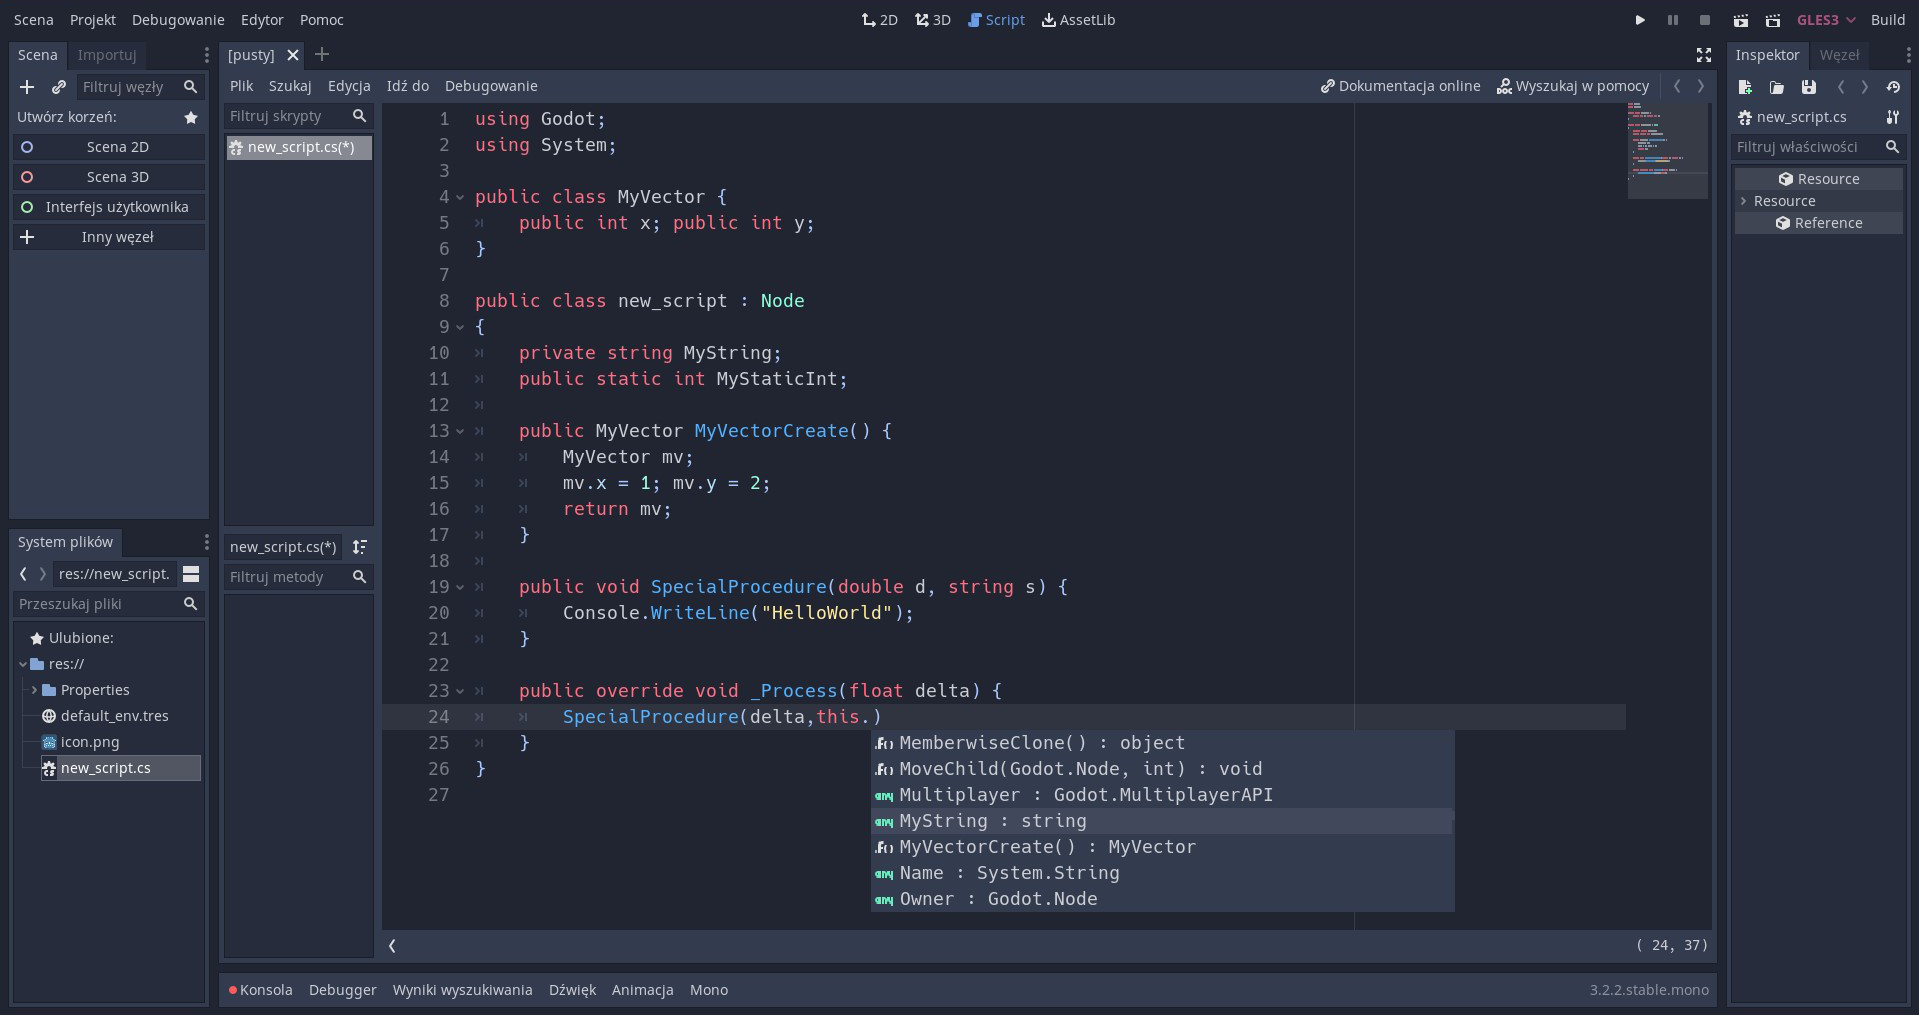The width and height of the screenshot is (1919, 1015).
Task: Add a new node with the plus icon
Action: (27, 87)
